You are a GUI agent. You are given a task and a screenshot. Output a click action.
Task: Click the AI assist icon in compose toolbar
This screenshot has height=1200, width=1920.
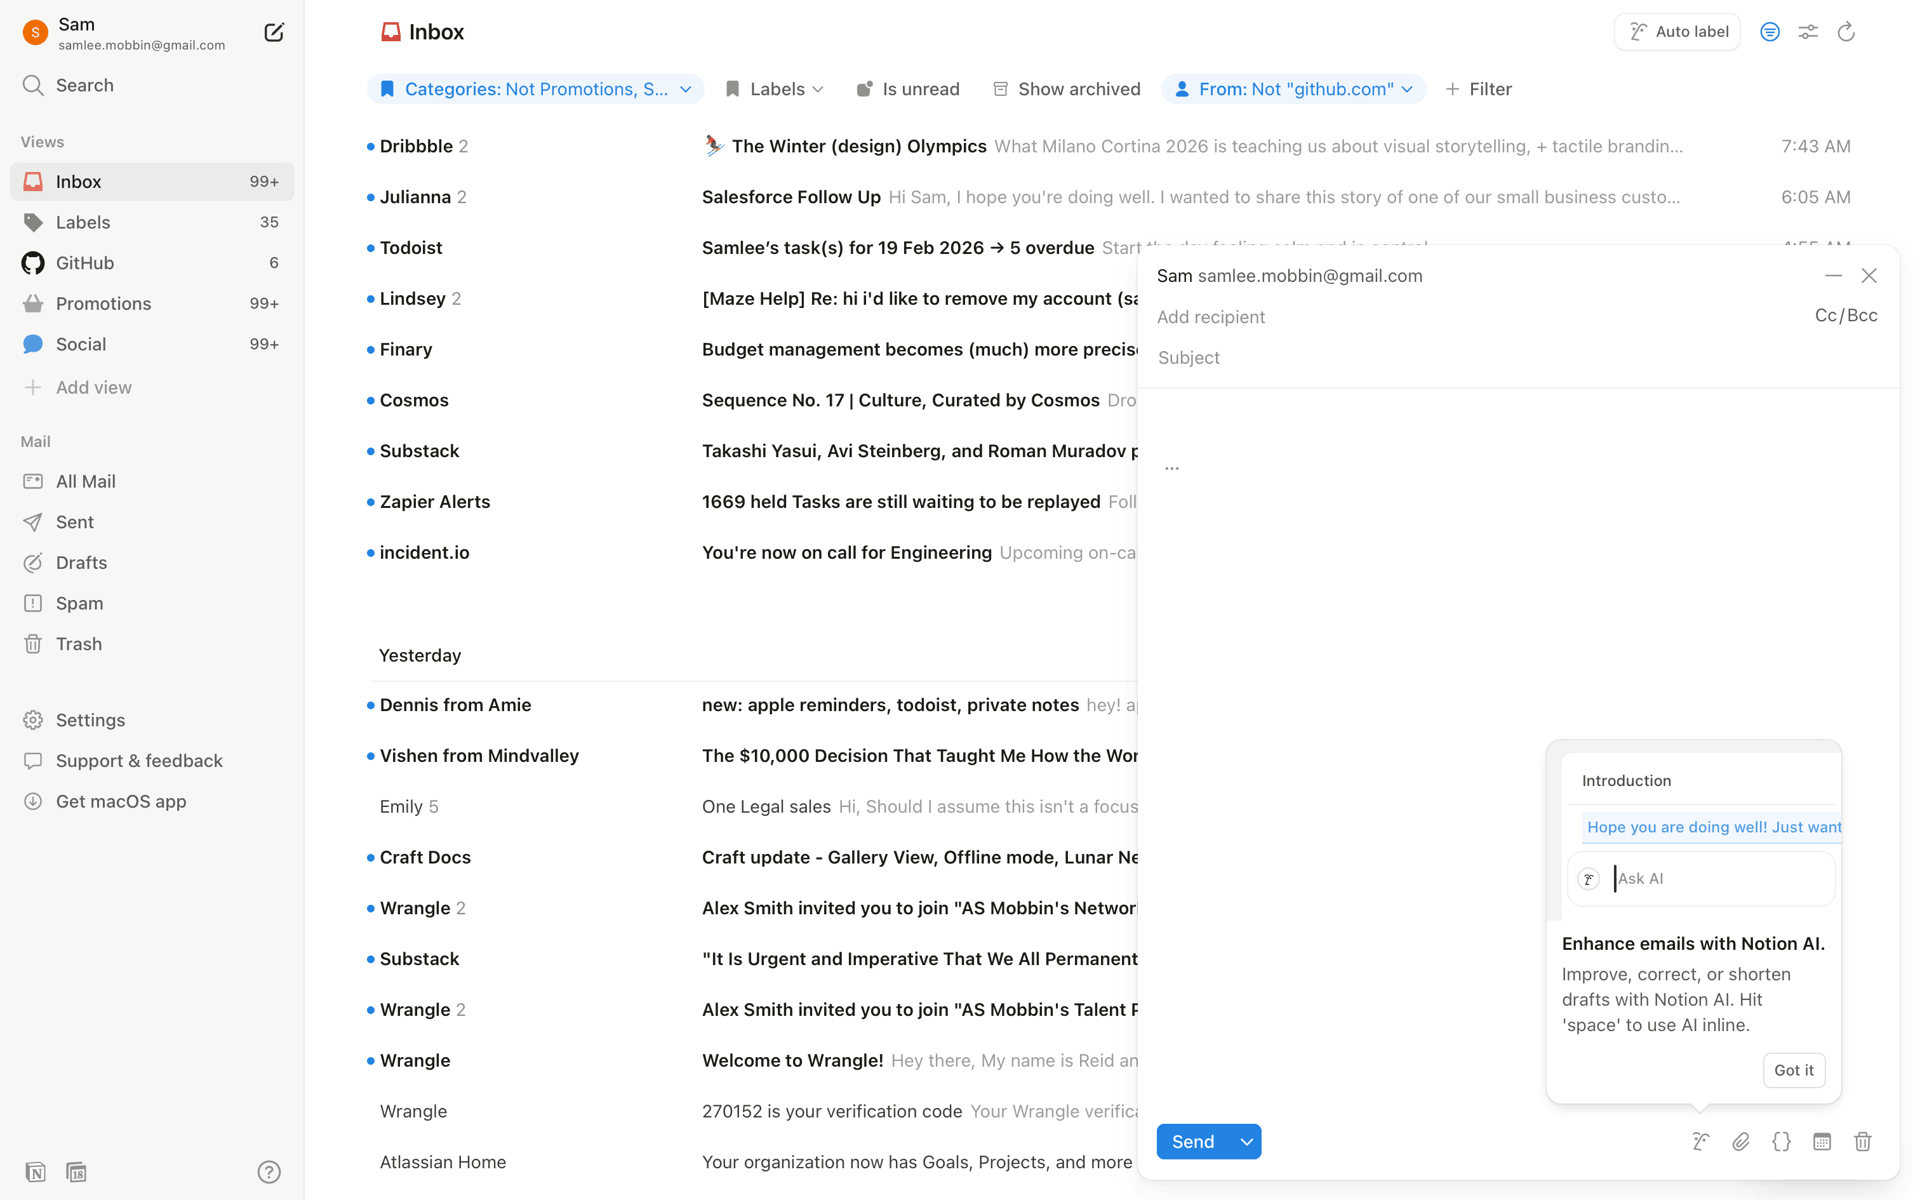(x=1701, y=1141)
